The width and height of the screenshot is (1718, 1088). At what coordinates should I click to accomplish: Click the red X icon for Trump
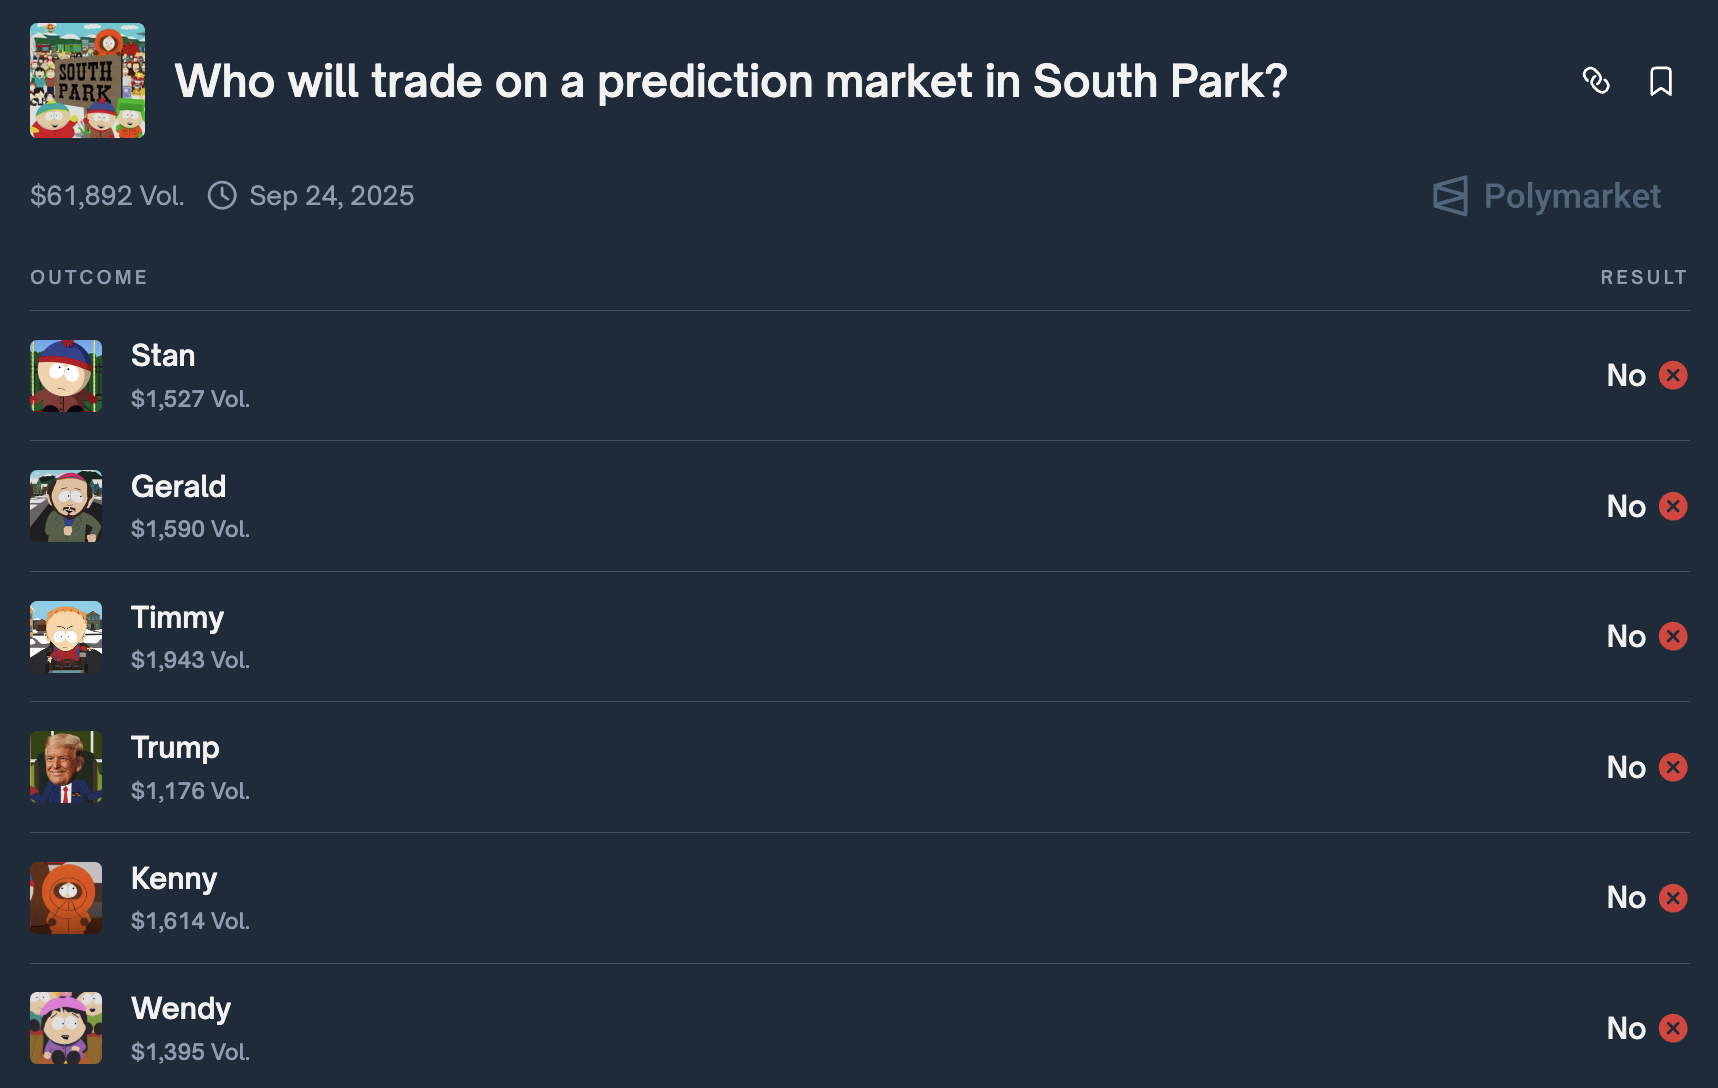[x=1673, y=767]
